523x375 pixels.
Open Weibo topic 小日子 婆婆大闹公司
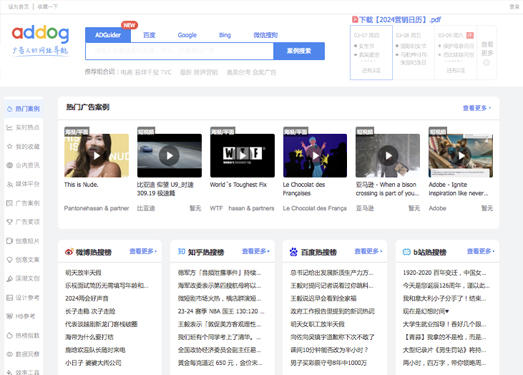pyautogui.click(x=93, y=363)
